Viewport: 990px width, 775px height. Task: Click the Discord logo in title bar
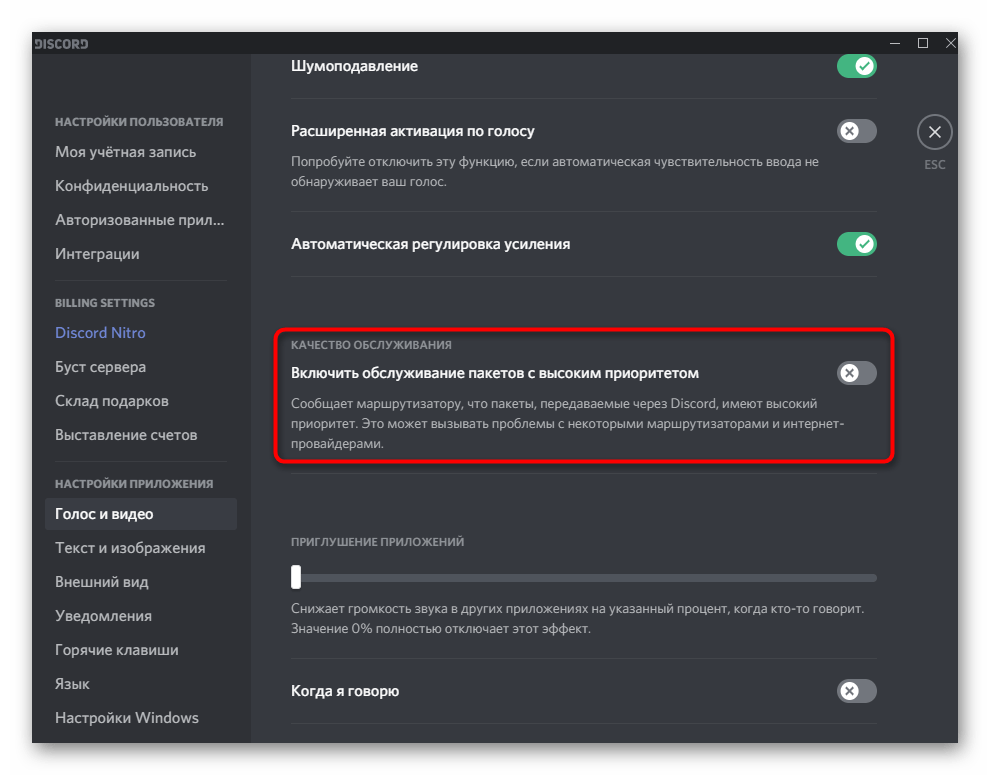(62, 44)
